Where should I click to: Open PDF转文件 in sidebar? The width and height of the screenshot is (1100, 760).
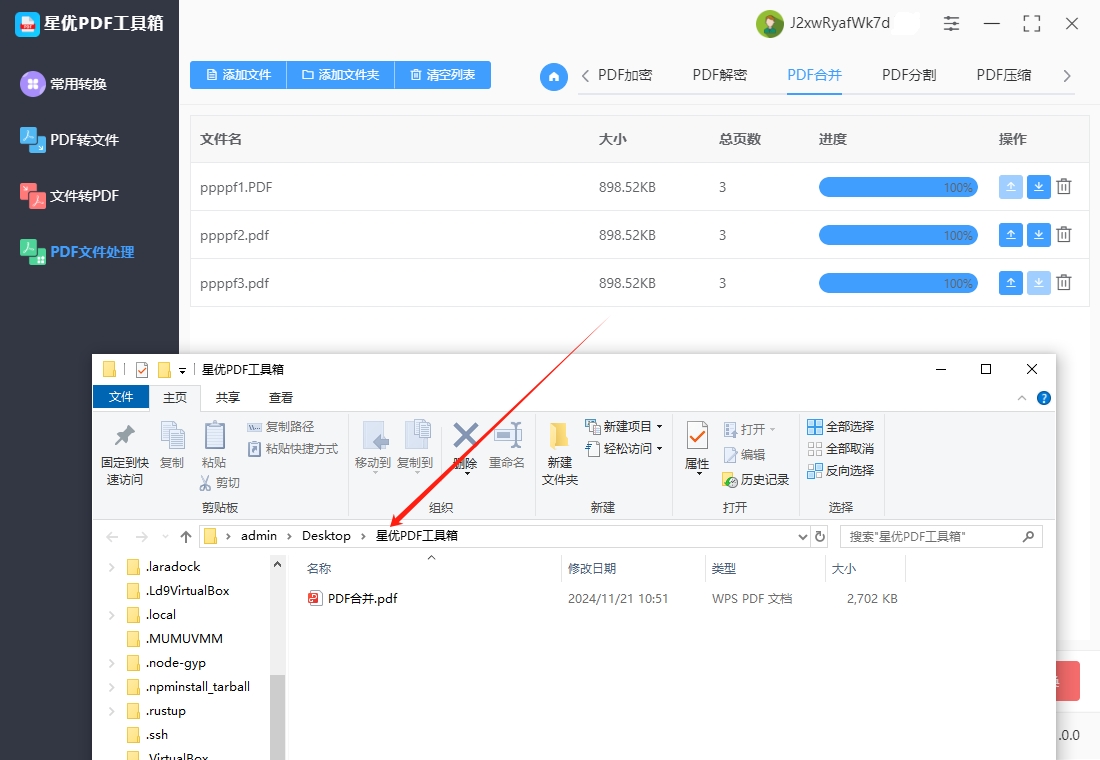point(70,140)
